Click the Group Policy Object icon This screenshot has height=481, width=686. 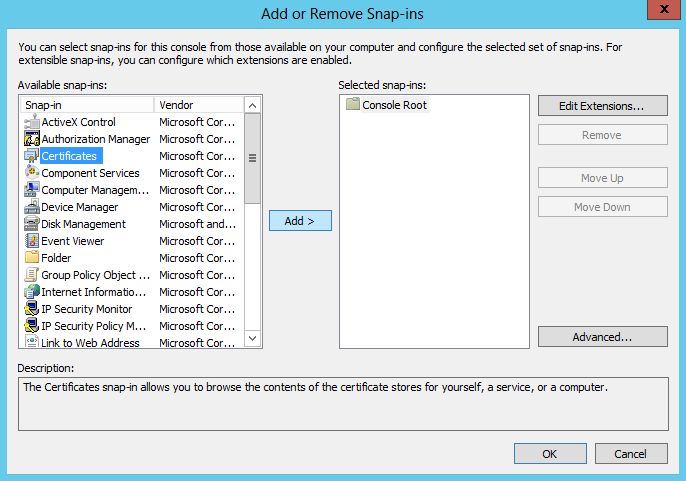tap(31, 275)
